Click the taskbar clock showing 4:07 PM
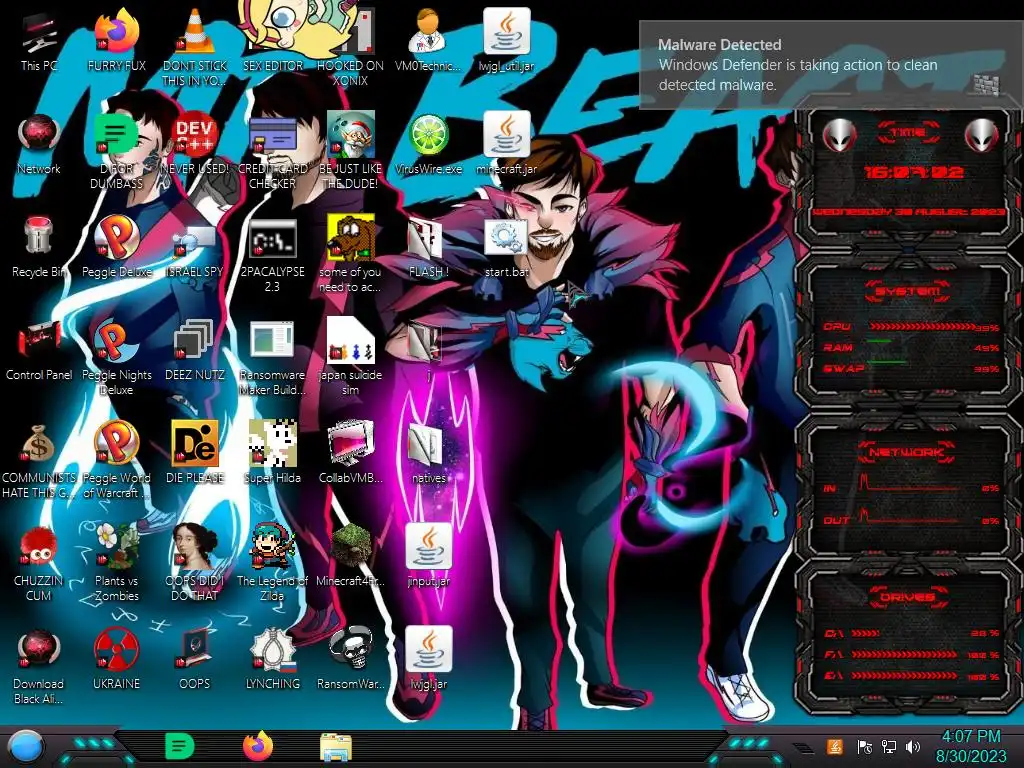Image resolution: width=1024 pixels, height=768 pixels. click(x=971, y=746)
